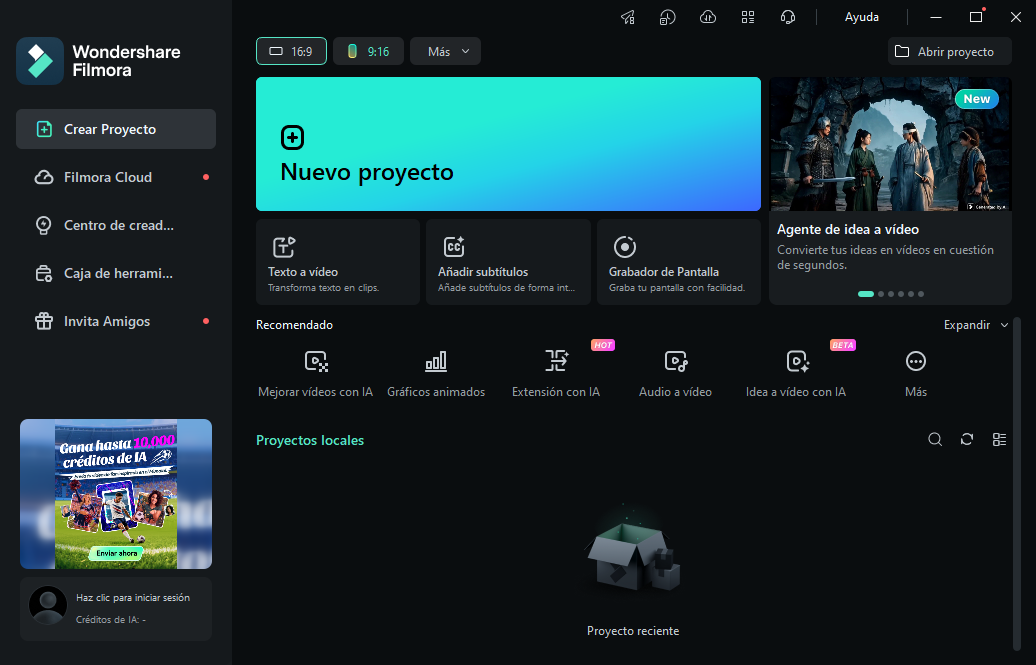Select Crear Proyecto in sidebar
The image size is (1036, 665).
116,129
